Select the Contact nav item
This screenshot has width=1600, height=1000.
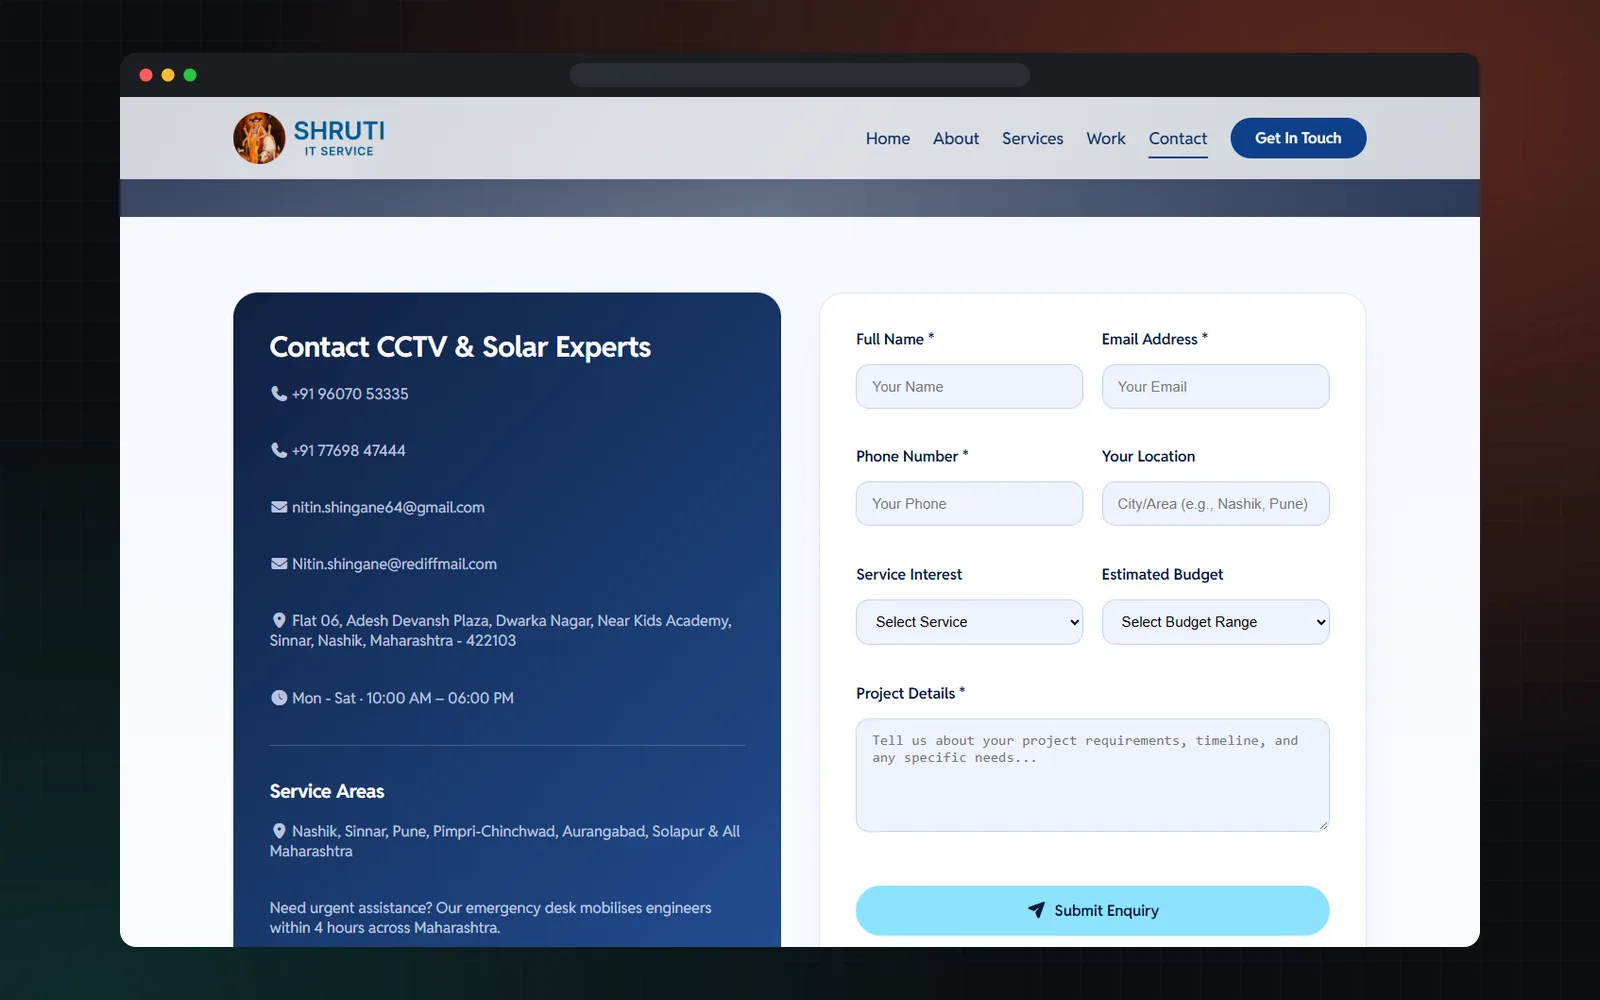[x=1178, y=138]
